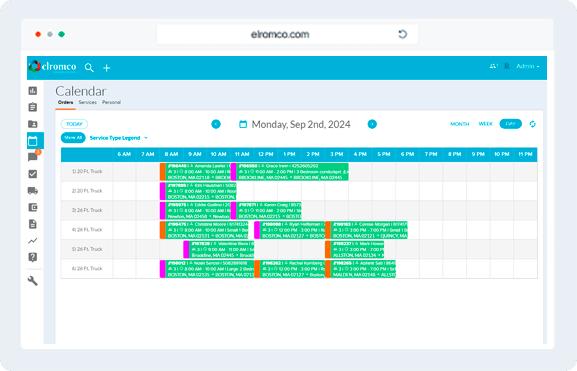
Task: Expand the Service Type Legend dropdown
Action: 118,138
